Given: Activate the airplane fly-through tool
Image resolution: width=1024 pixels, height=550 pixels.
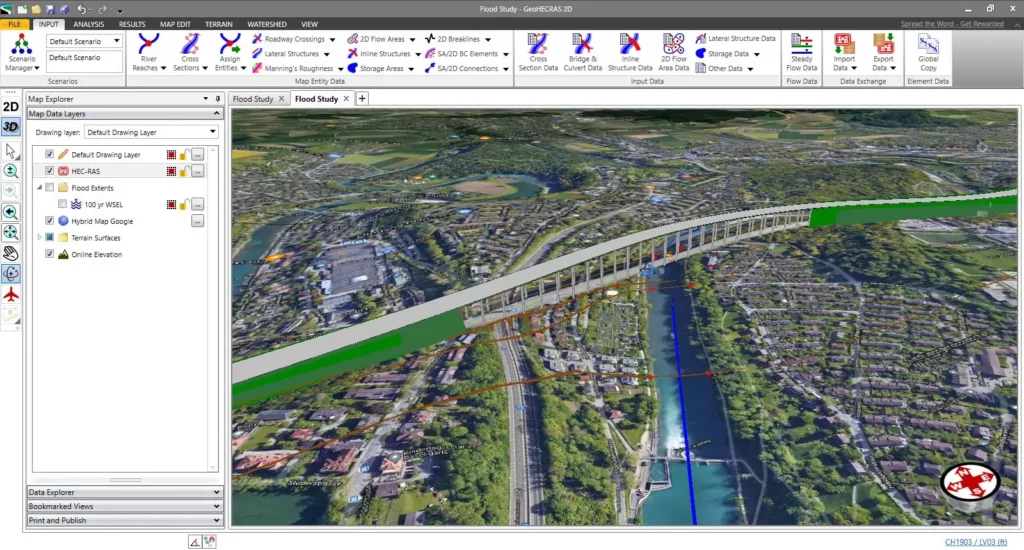Looking at the screenshot, I should [x=11, y=295].
